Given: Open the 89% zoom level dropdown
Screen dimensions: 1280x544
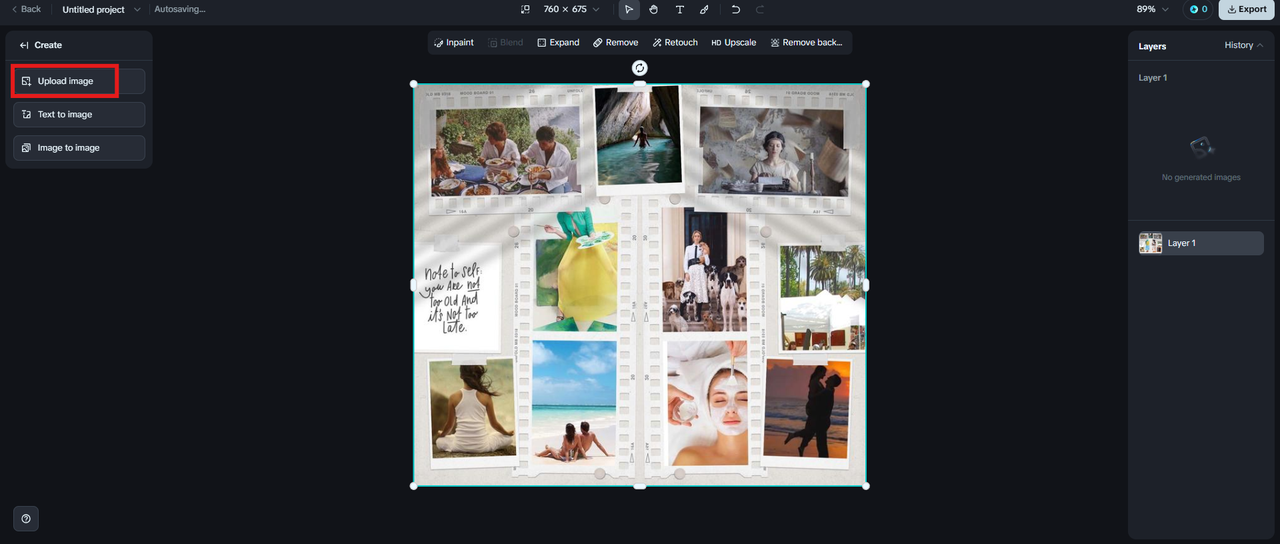Looking at the screenshot, I should click(x=1152, y=9).
